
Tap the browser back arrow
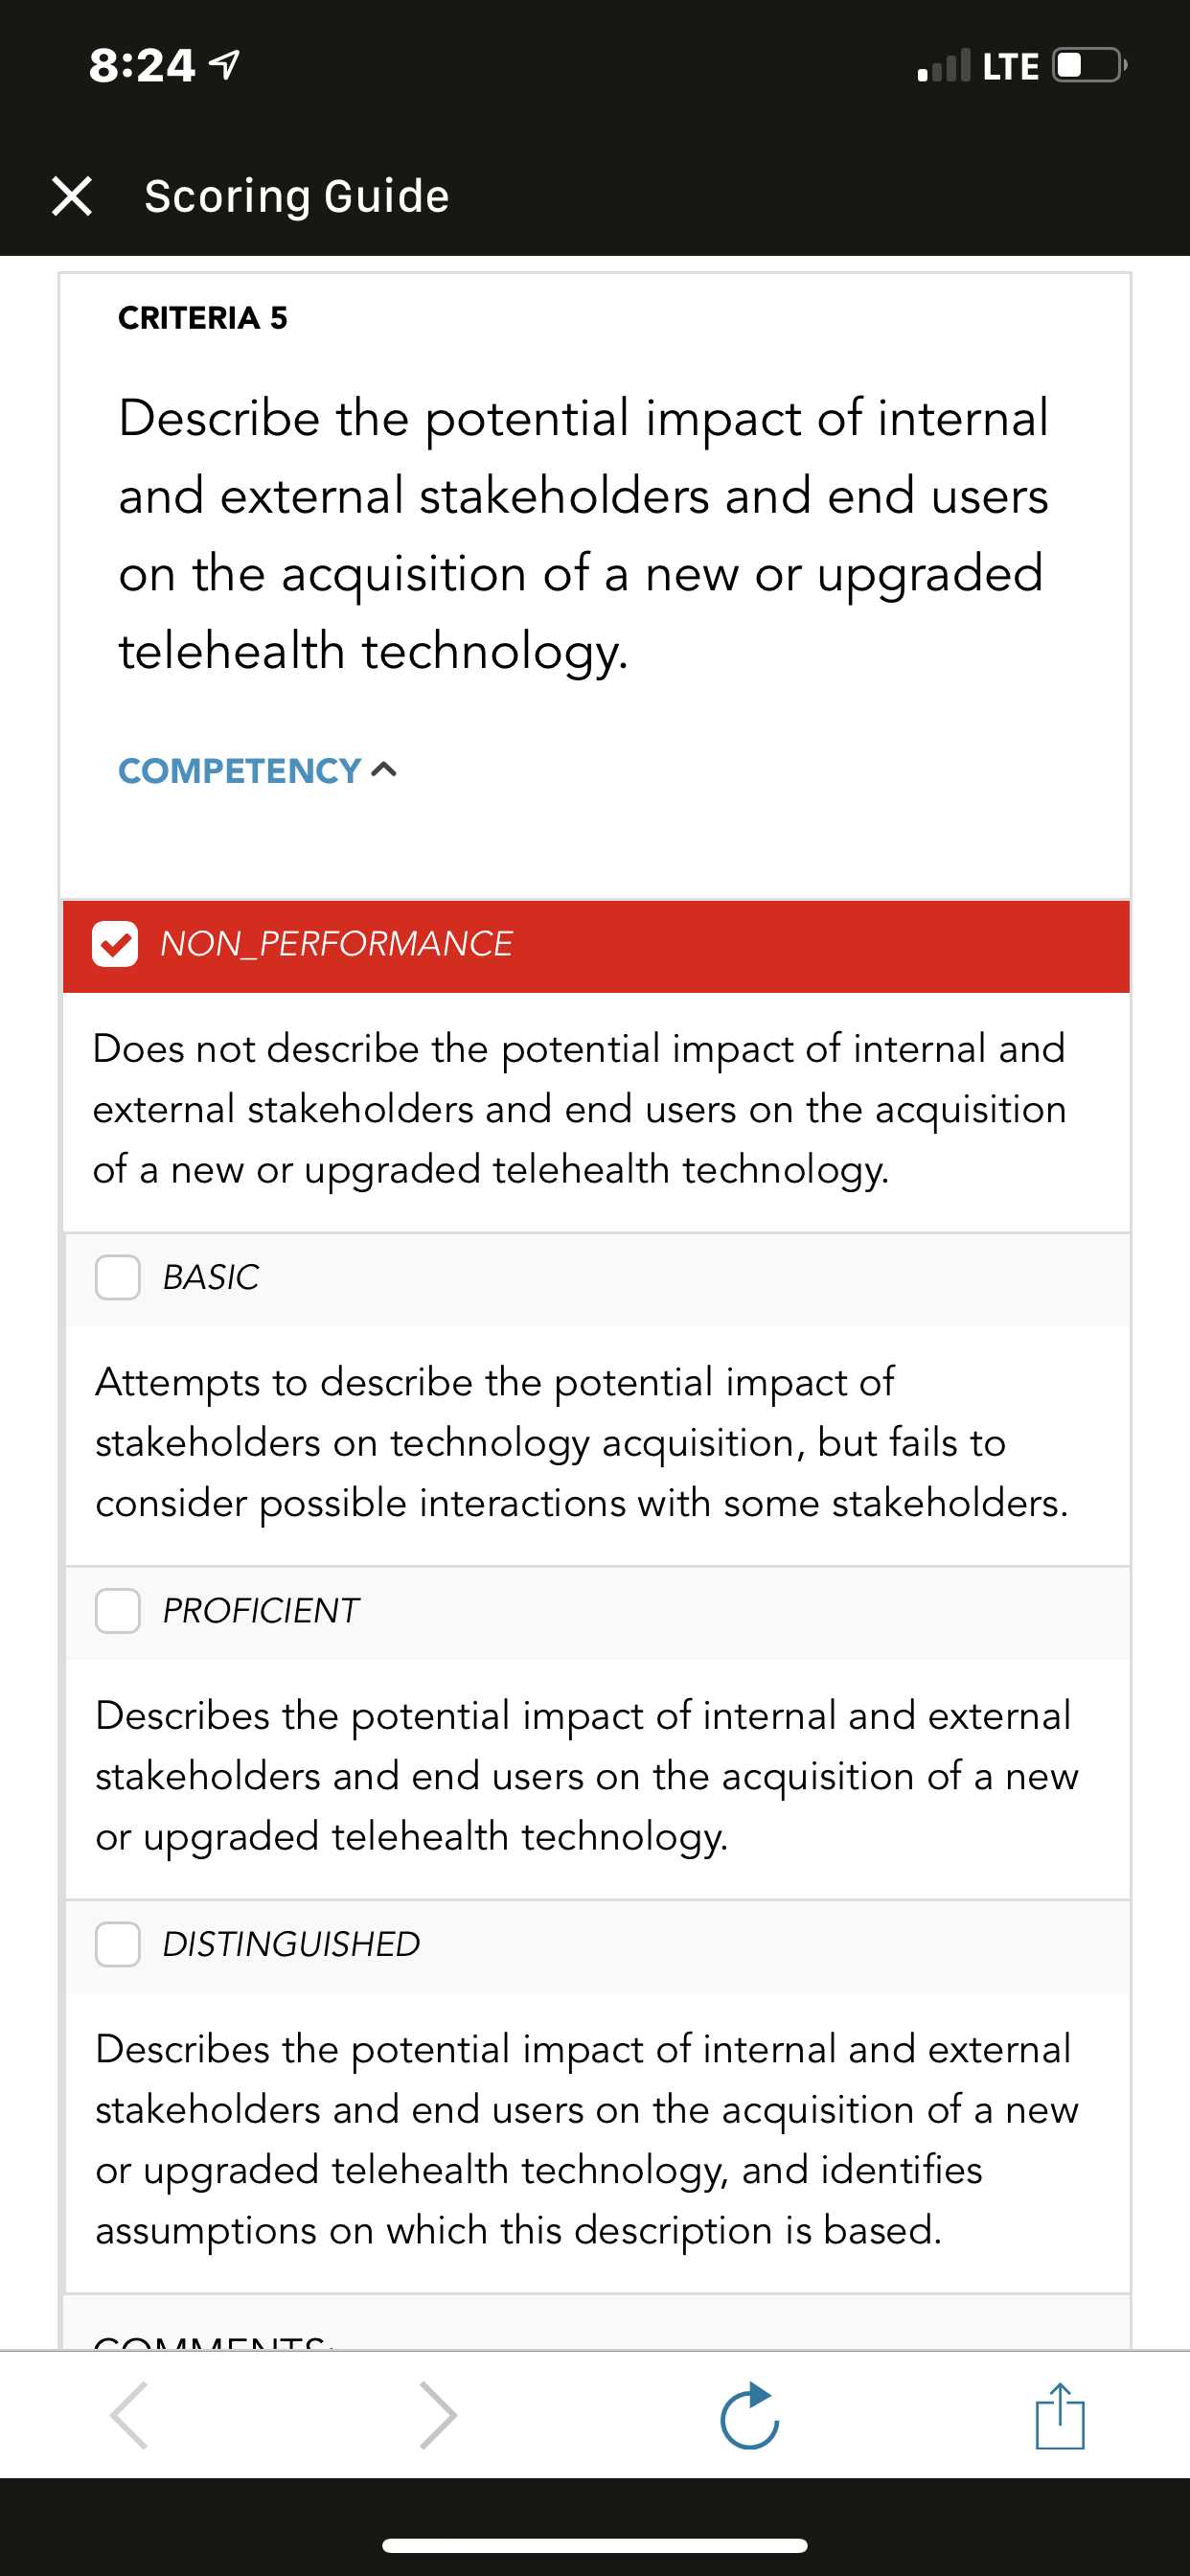[x=130, y=2415]
